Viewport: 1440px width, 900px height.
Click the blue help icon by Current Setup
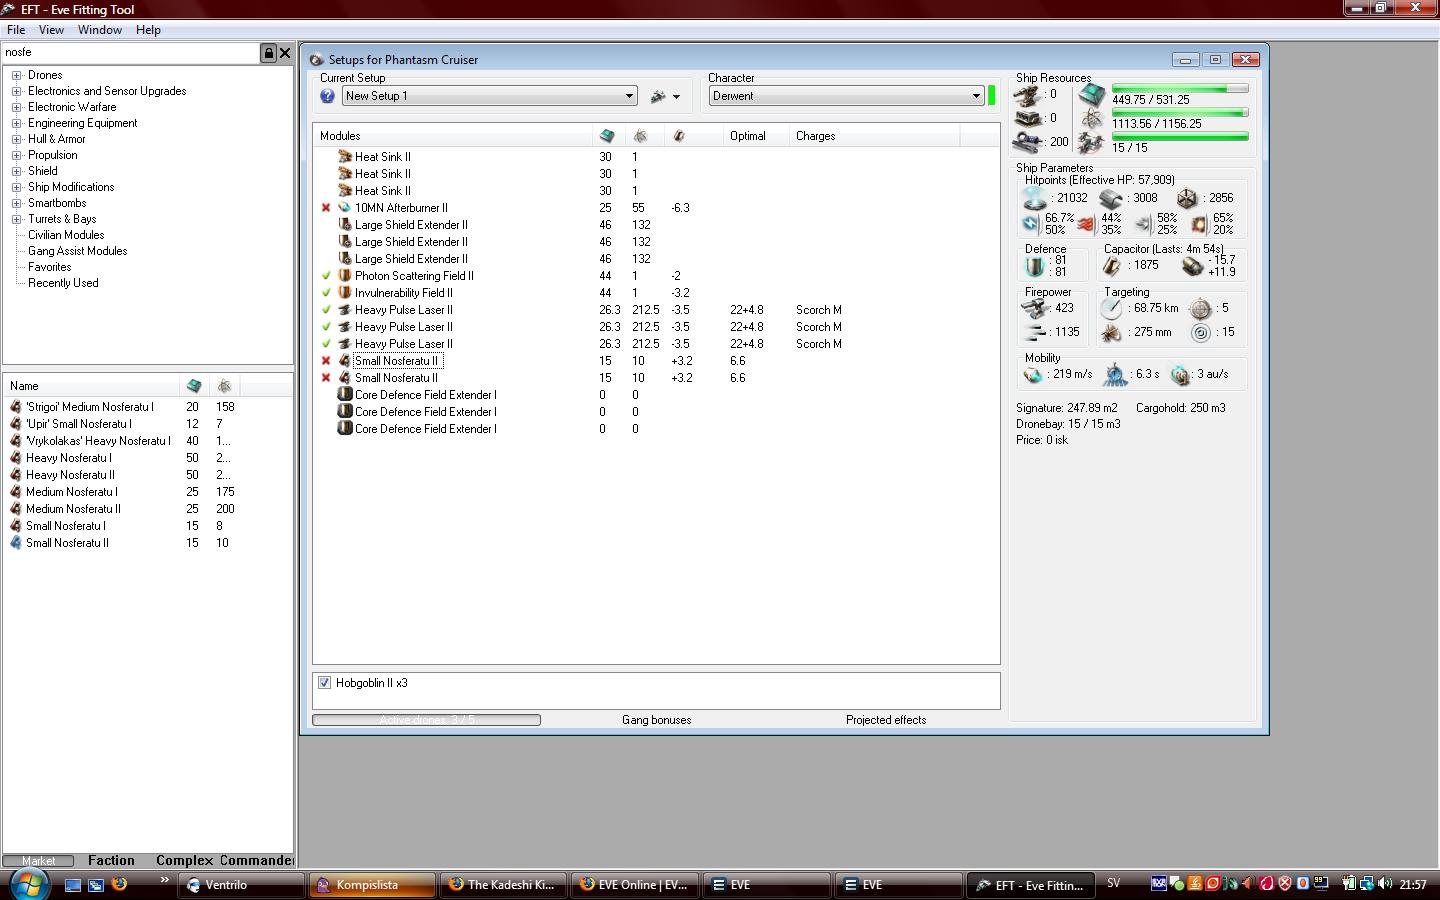coord(327,96)
